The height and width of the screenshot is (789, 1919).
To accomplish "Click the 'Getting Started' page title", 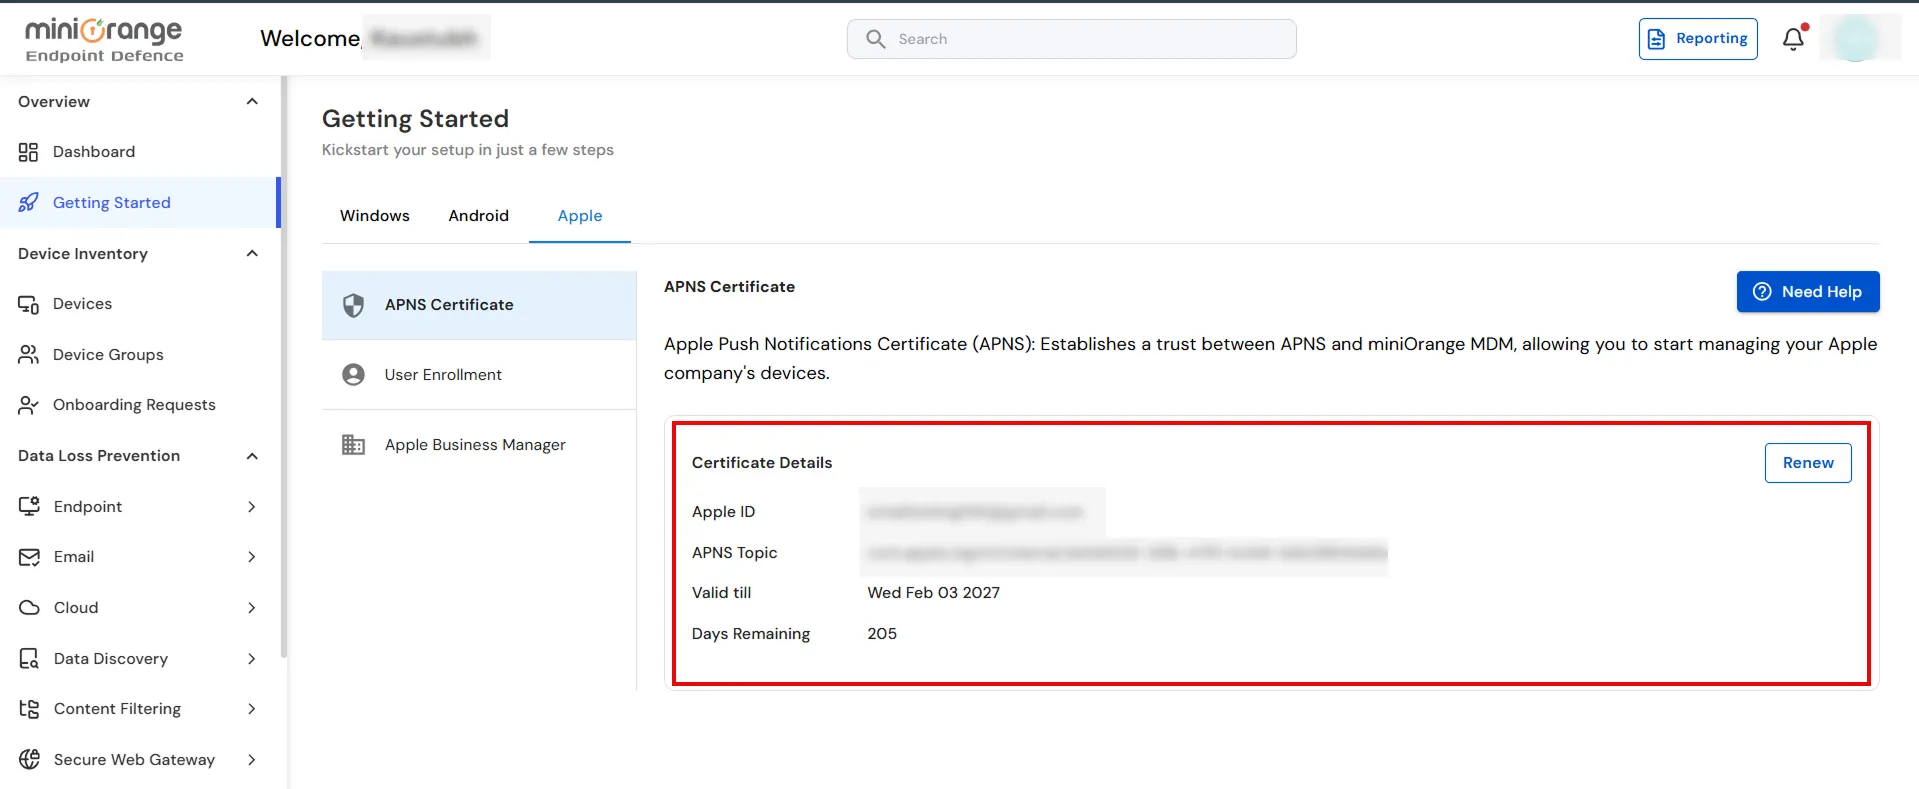I will [x=415, y=119].
